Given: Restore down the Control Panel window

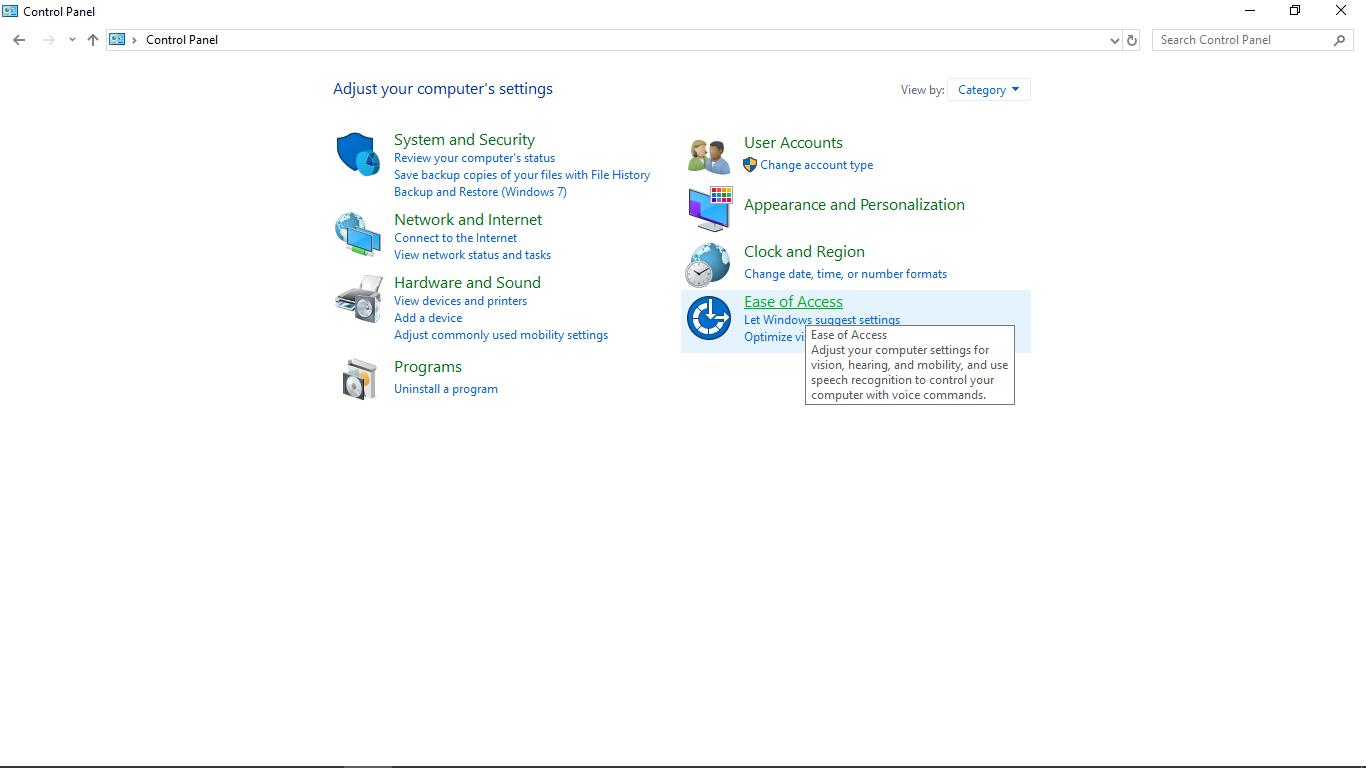Looking at the screenshot, I should click(1295, 11).
